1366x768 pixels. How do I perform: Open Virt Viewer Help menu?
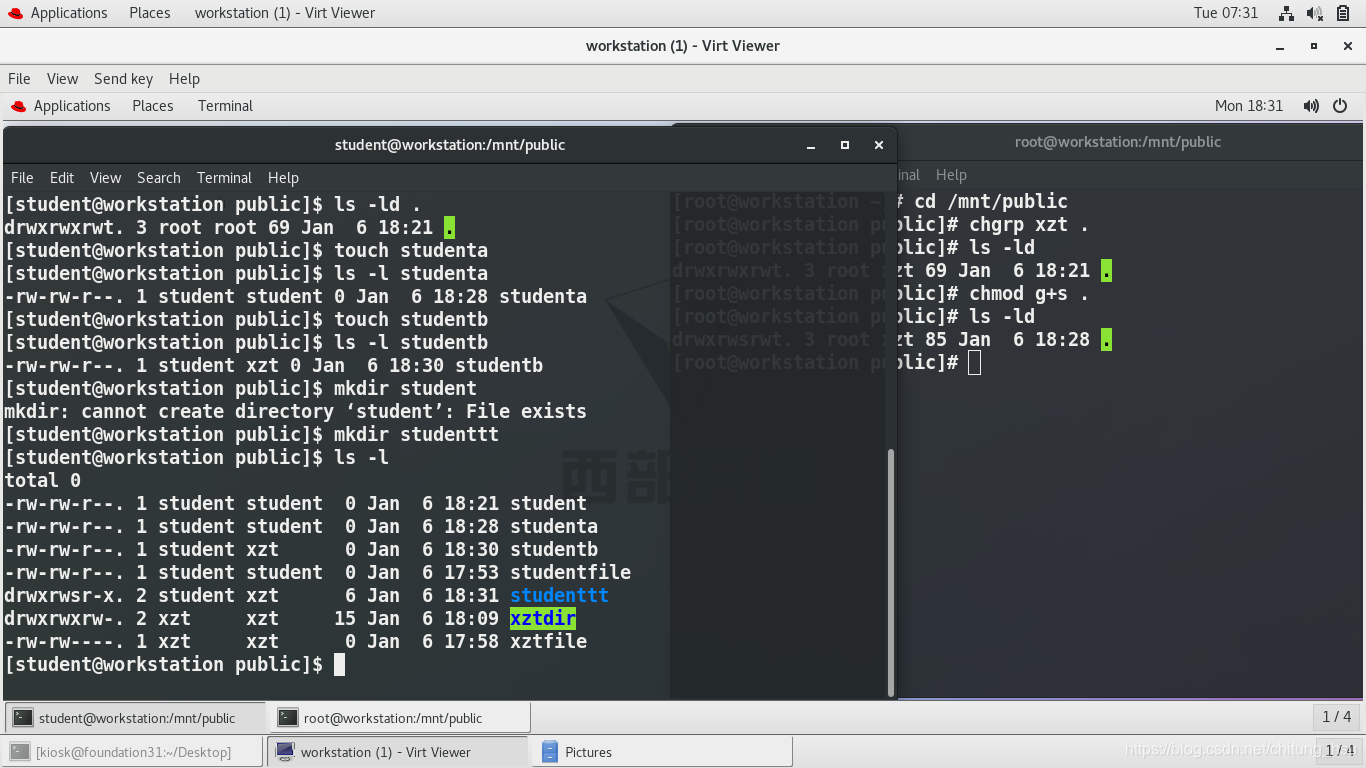pyautogui.click(x=184, y=78)
